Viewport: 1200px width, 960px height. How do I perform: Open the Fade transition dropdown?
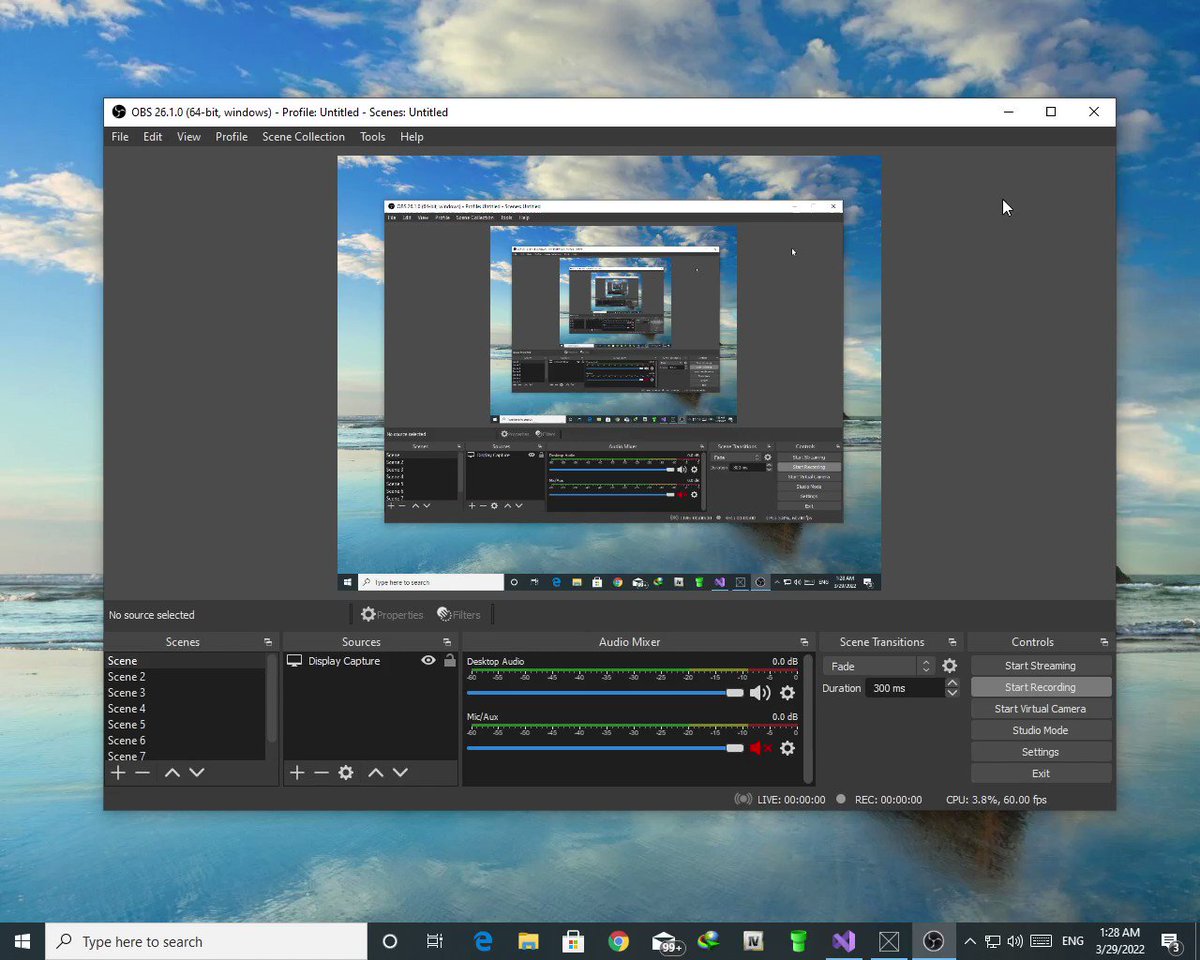point(879,666)
